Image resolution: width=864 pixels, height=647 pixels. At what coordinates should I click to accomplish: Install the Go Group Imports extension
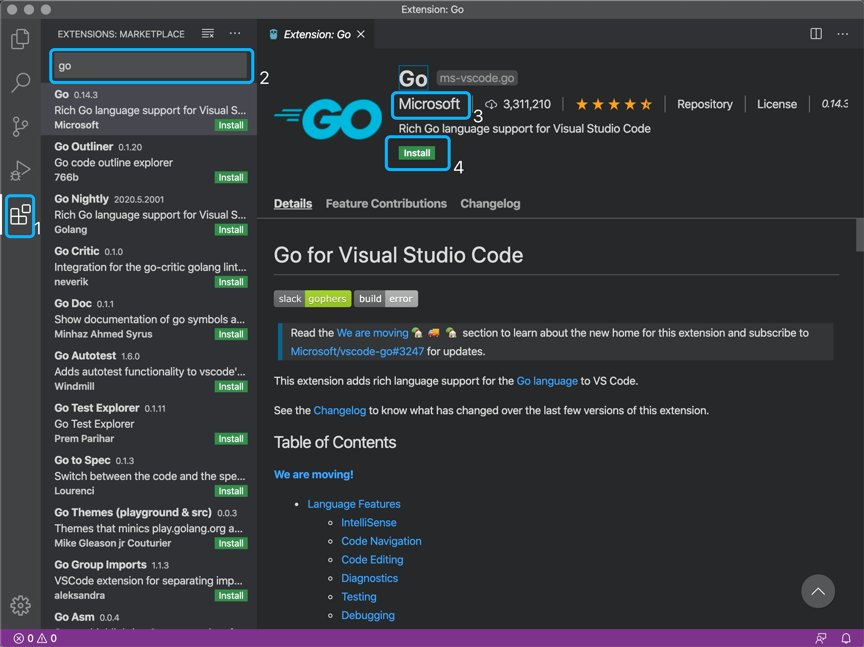click(231, 596)
